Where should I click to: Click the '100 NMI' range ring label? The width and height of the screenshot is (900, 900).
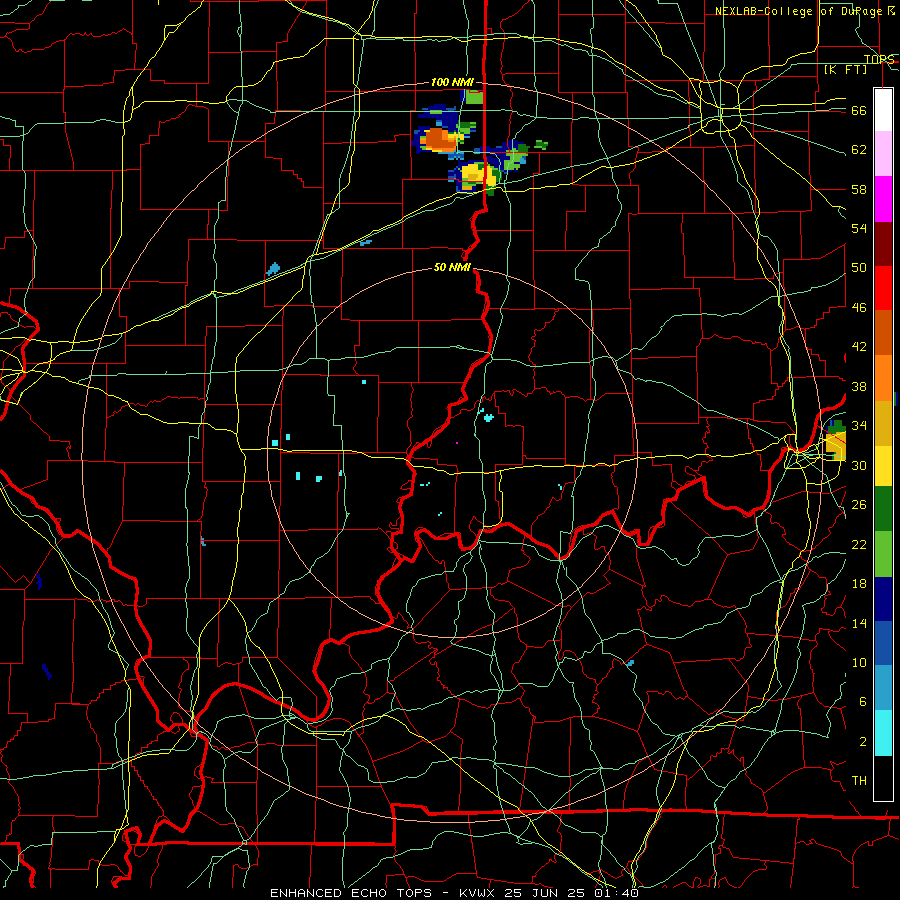point(452,82)
